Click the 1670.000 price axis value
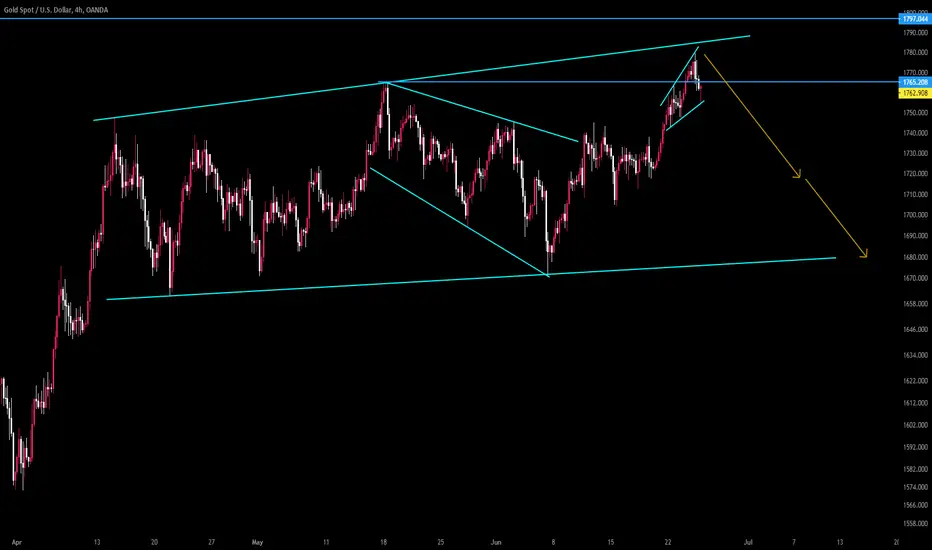932x550 pixels. (915, 278)
